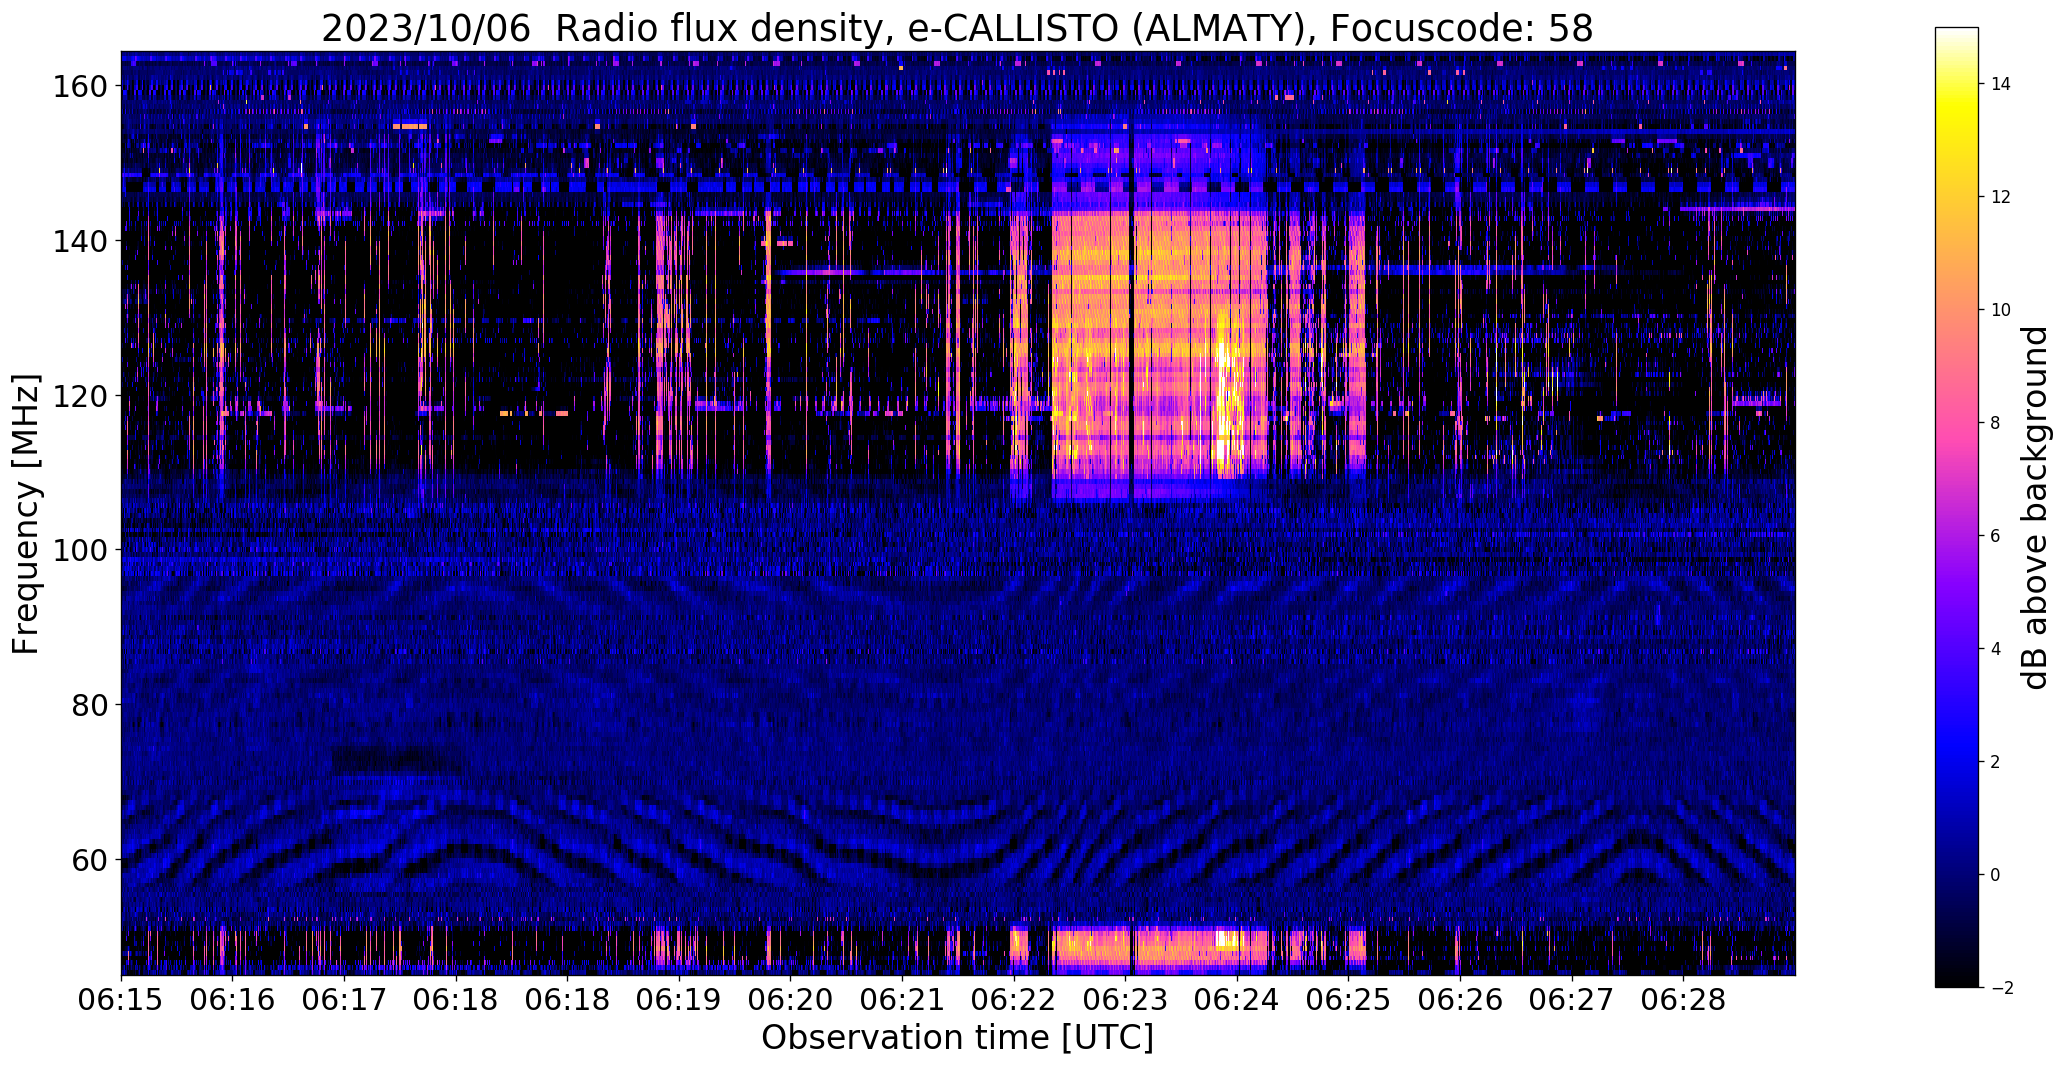Click the 06:20 time tick label
Viewport: 2066px width, 1067px height.
pyautogui.click(x=790, y=1001)
